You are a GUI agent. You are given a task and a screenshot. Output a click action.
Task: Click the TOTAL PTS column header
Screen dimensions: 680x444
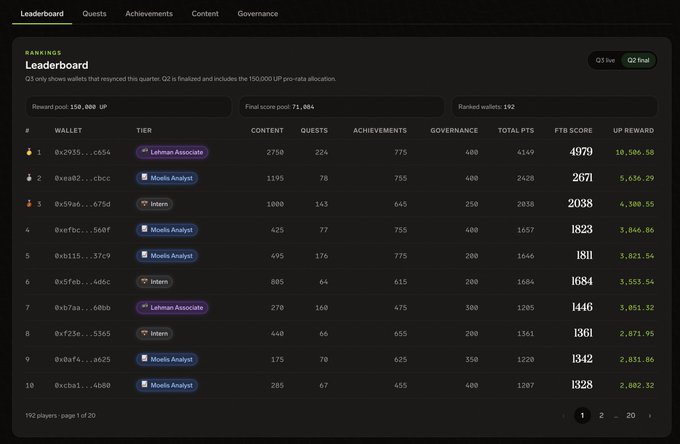pos(516,131)
